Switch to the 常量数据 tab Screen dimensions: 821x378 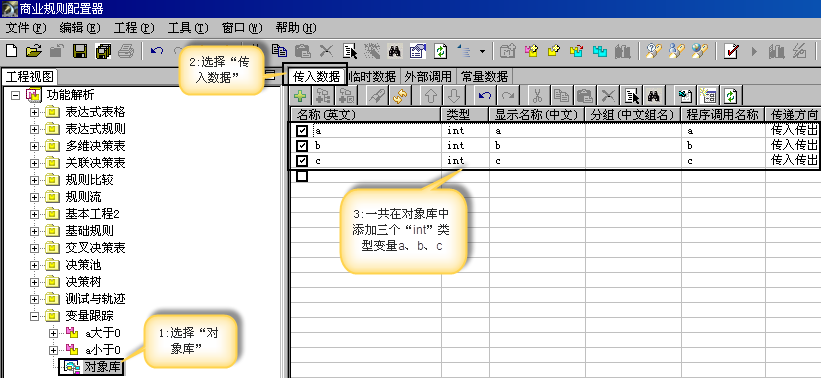484,76
